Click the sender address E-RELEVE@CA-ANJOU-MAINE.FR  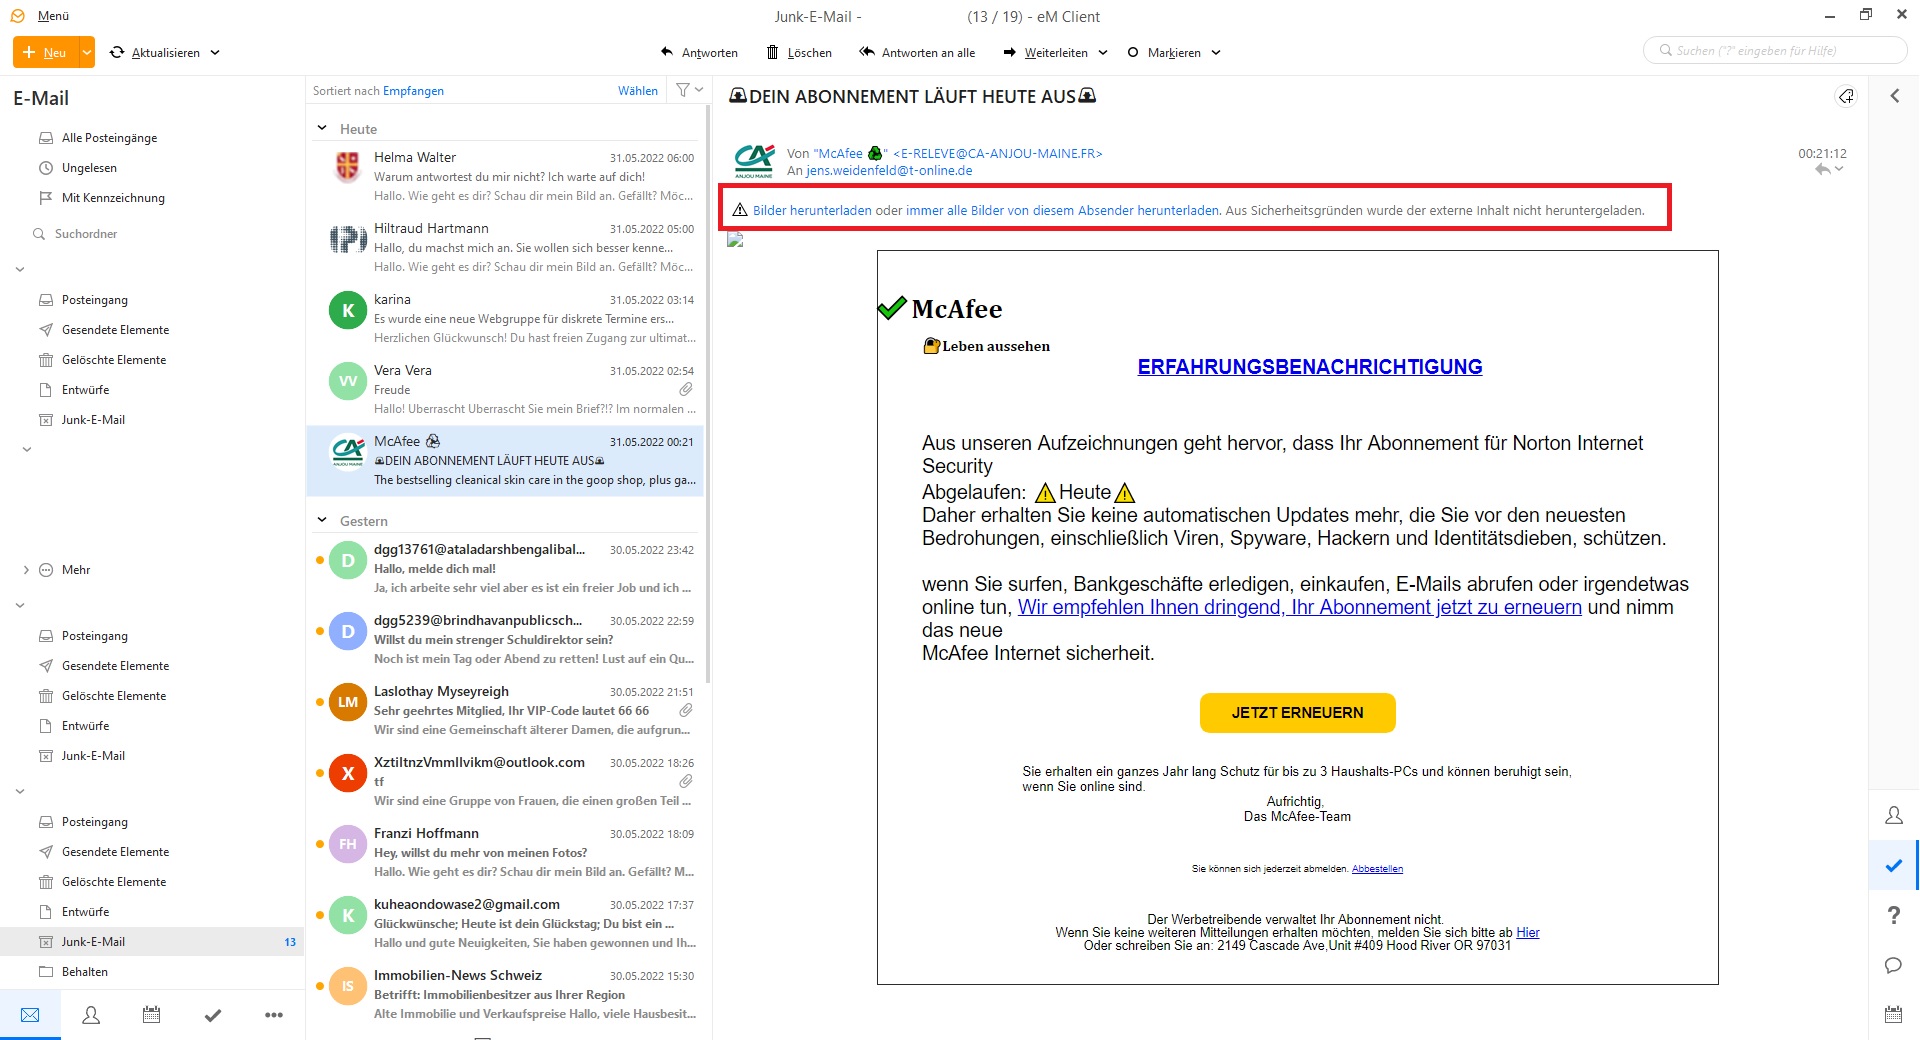pos(997,154)
